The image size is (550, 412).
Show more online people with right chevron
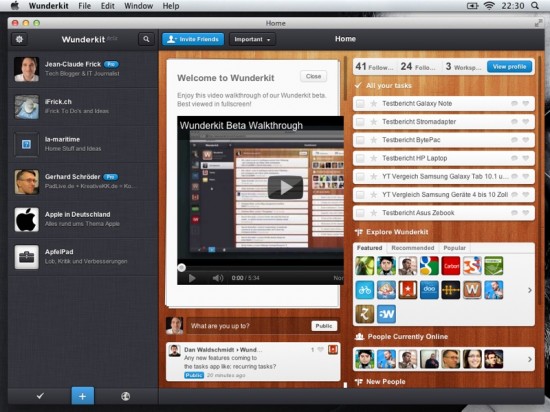[x=530, y=359]
